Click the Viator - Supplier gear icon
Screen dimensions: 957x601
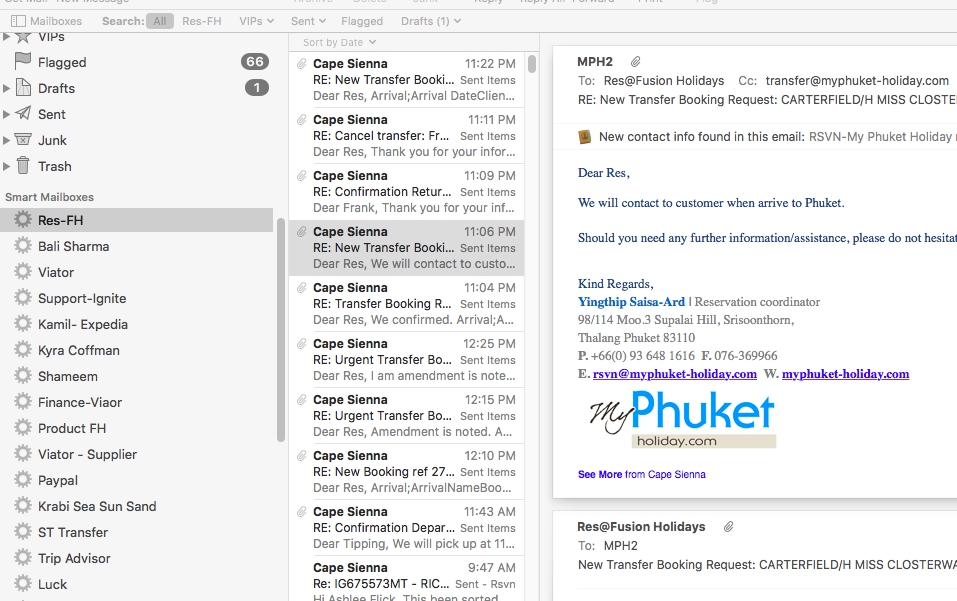tap(23, 454)
